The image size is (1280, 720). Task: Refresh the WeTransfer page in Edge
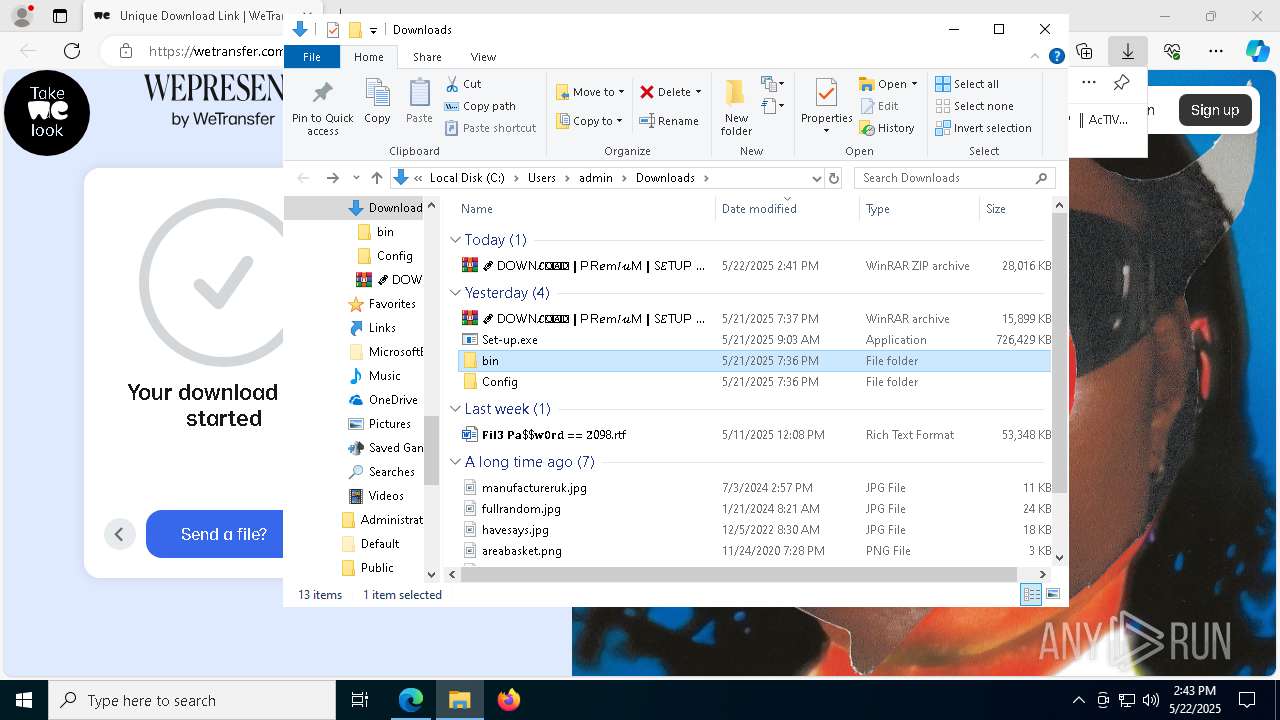pos(72,51)
